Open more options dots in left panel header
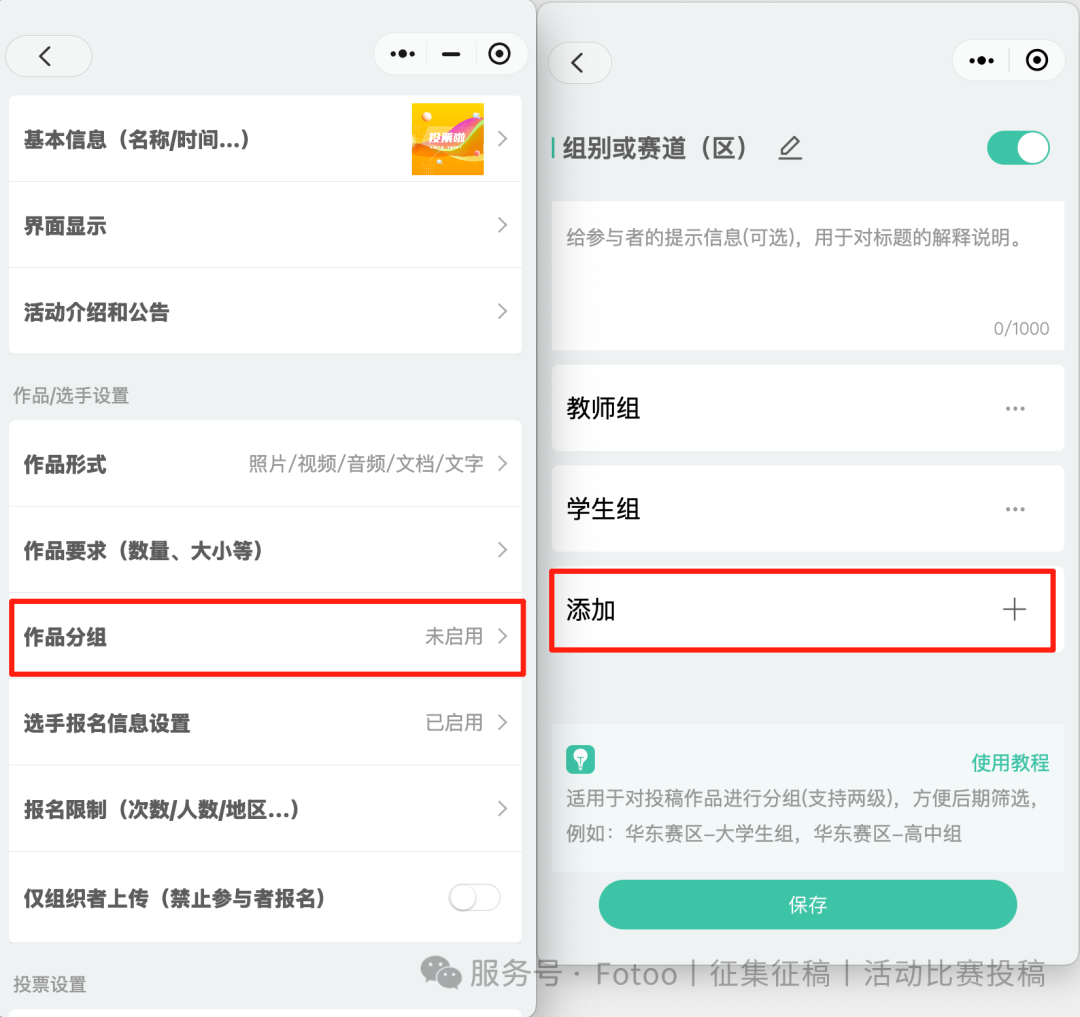 point(402,54)
